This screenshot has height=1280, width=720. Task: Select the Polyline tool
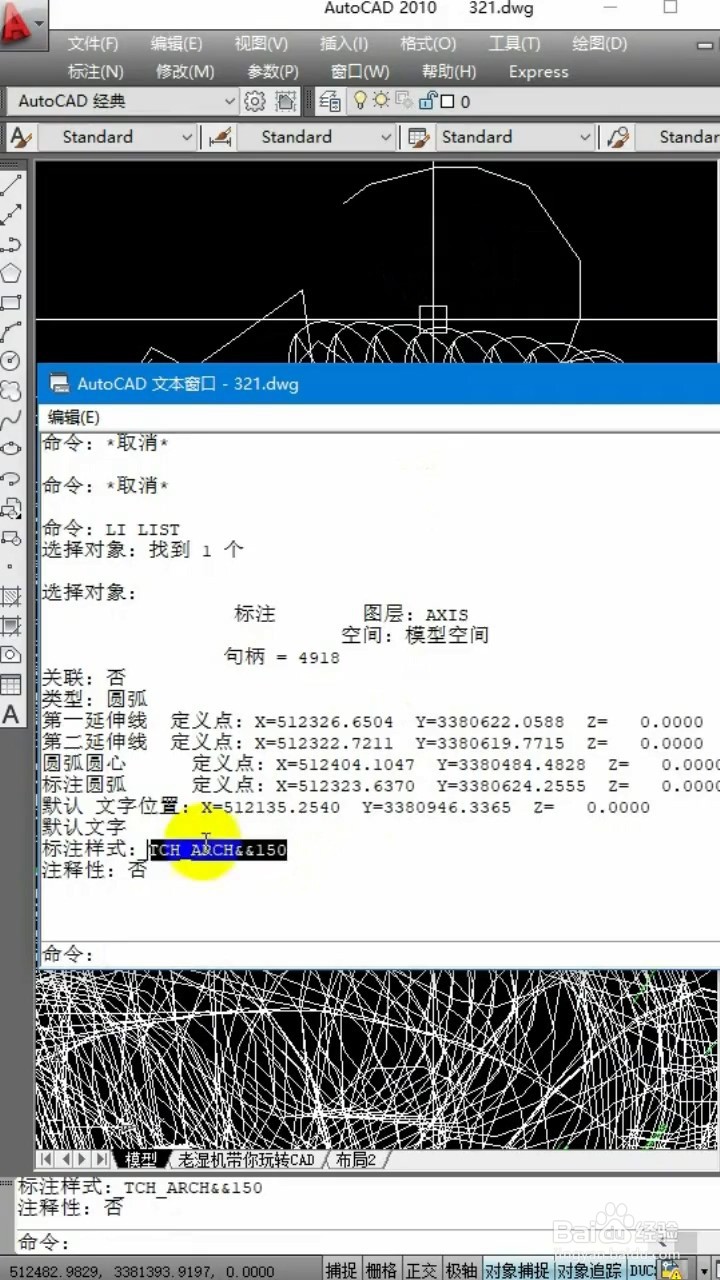pyautogui.click(x=11, y=243)
